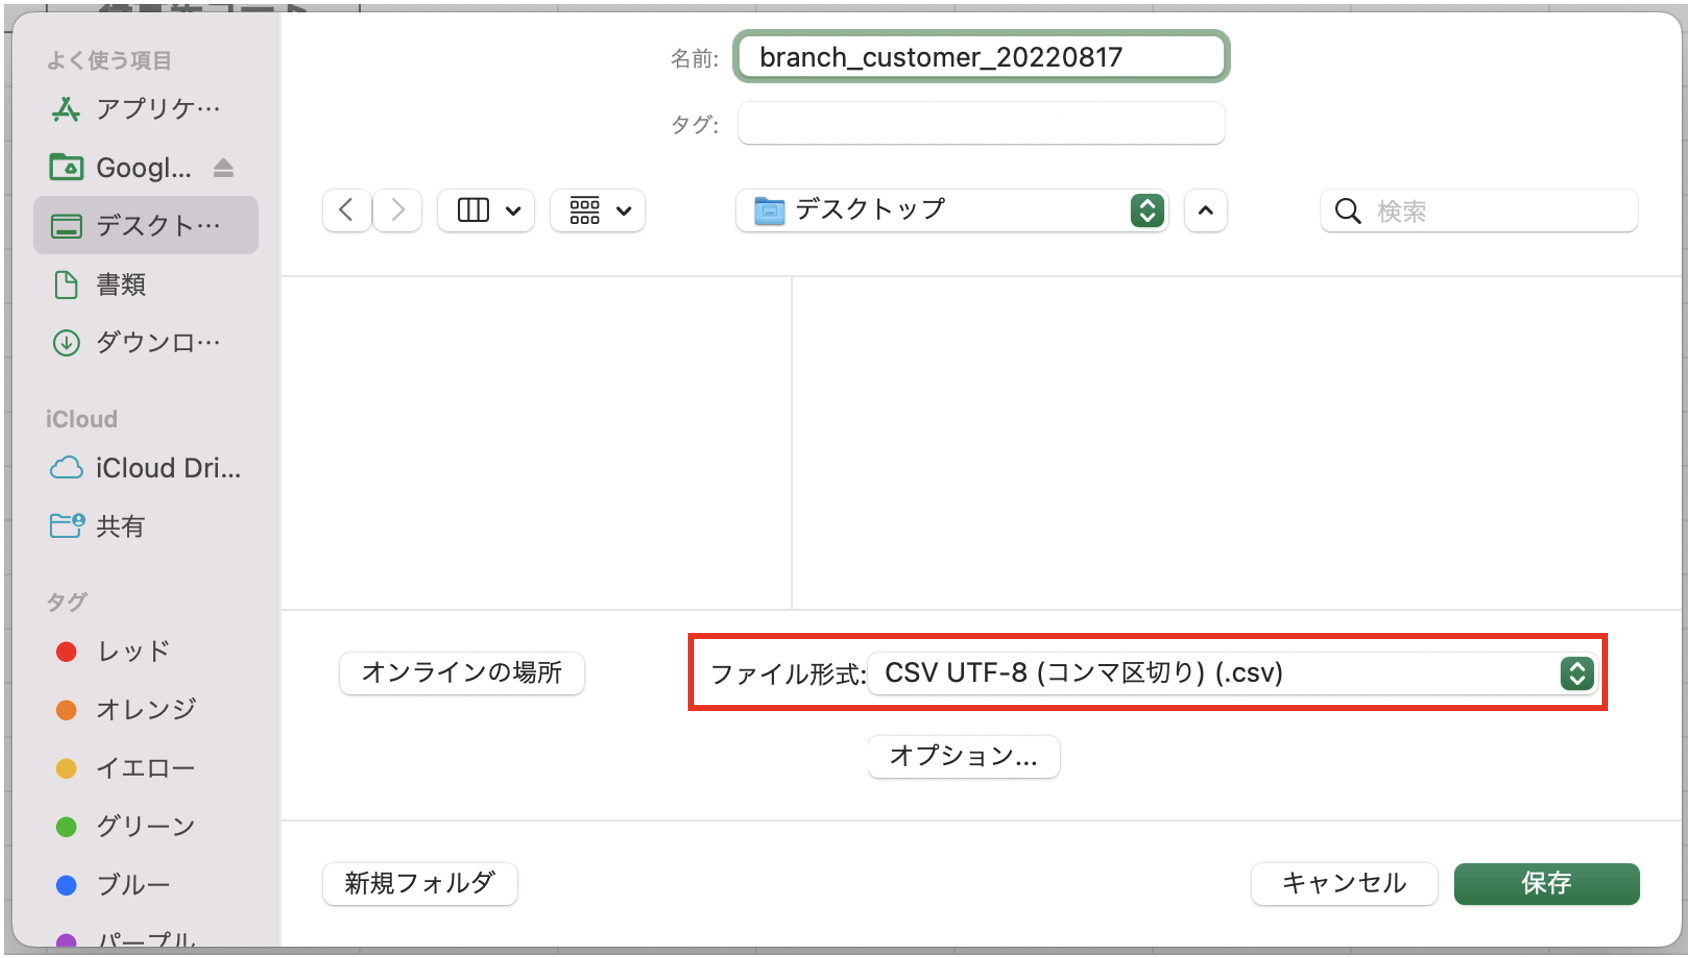Select 書類 in the sidebar
The height and width of the screenshot is (958, 1692).
(146, 285)
